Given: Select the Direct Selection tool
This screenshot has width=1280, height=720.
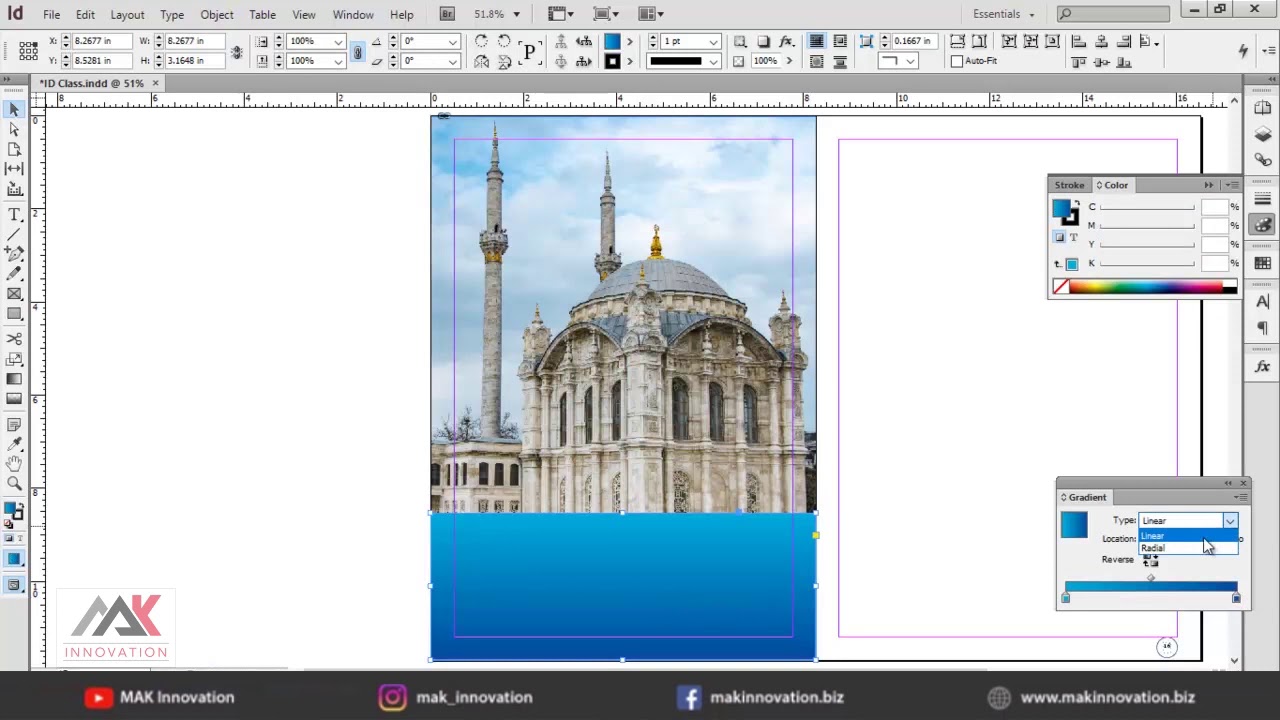Looking at the screenshot, I should click(x=14, y=129).
